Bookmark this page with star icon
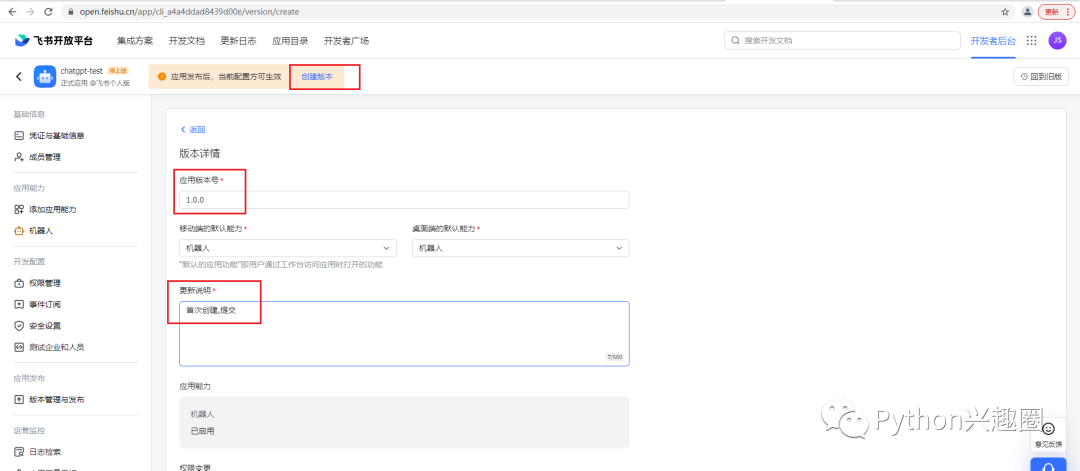This screenshot has width=1080, height=471. pyautogui.click(x=1005, y=11)
